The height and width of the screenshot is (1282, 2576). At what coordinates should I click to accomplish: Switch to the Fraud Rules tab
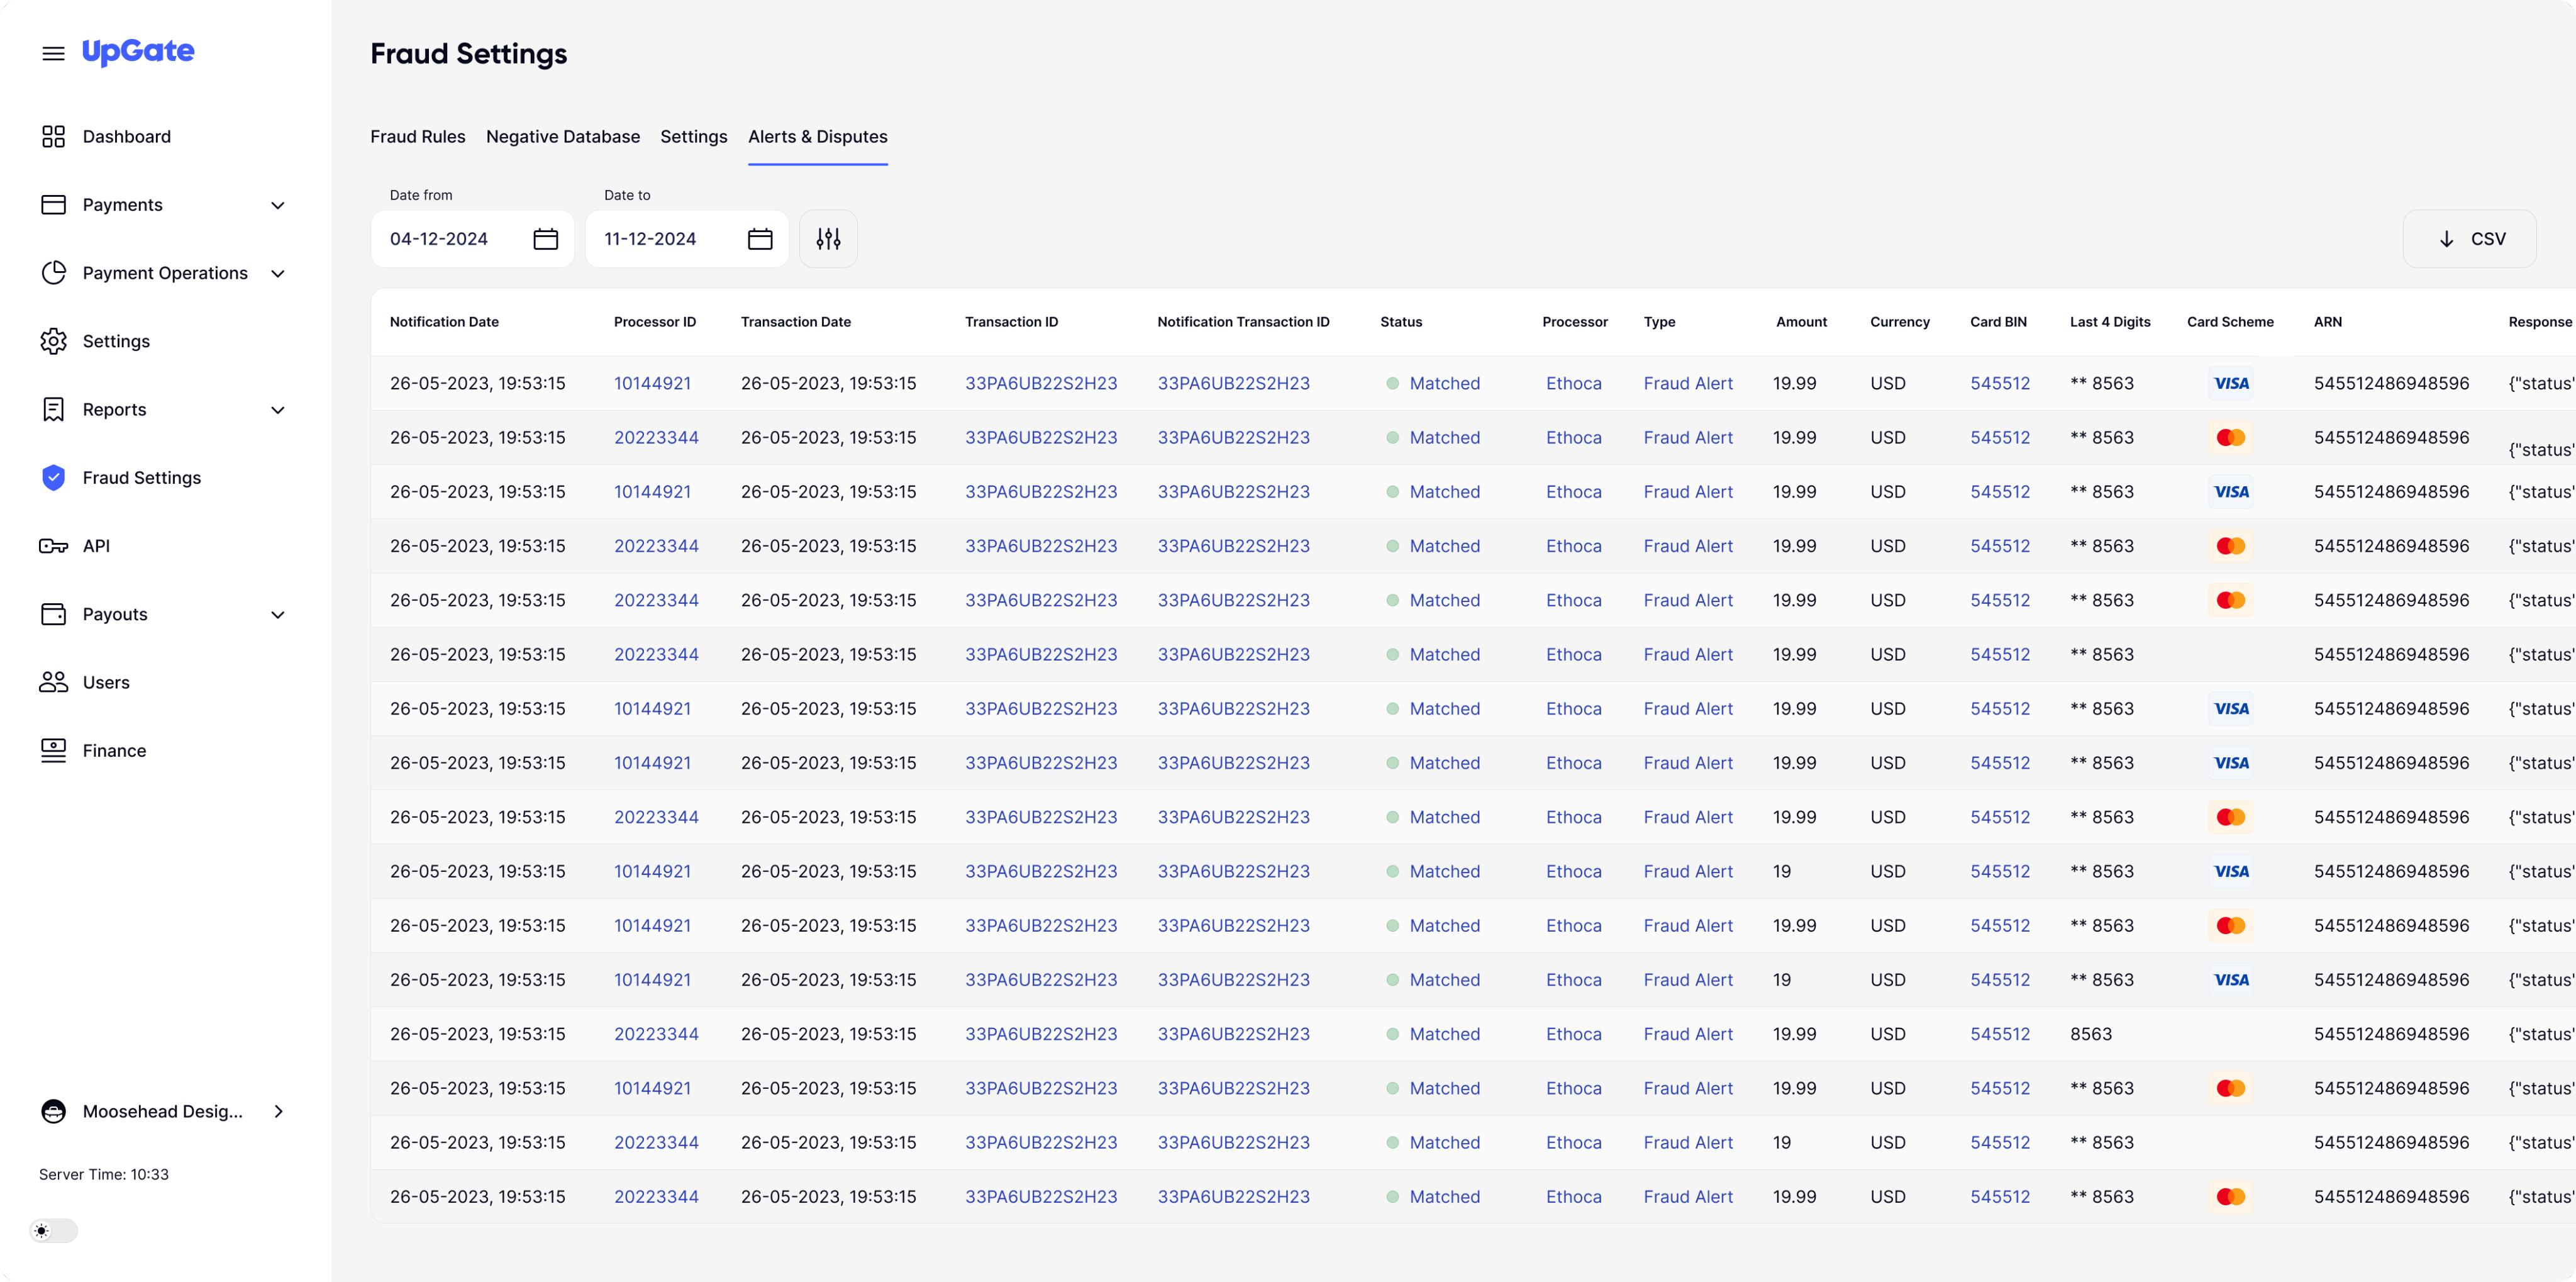(417, 137)
